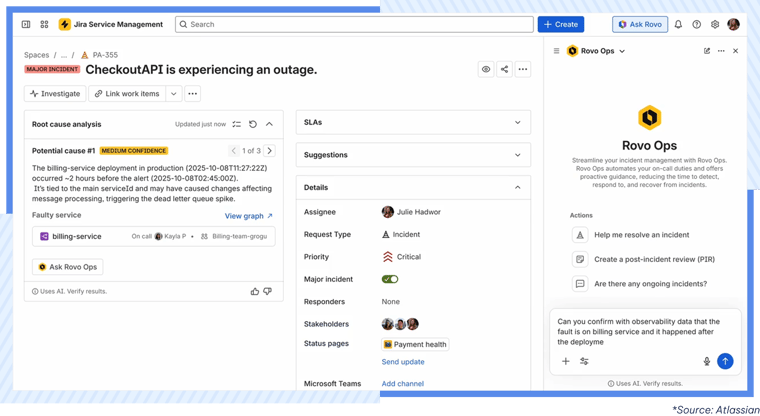
Task: Open the incident header more actions menu
Action: 522,69
